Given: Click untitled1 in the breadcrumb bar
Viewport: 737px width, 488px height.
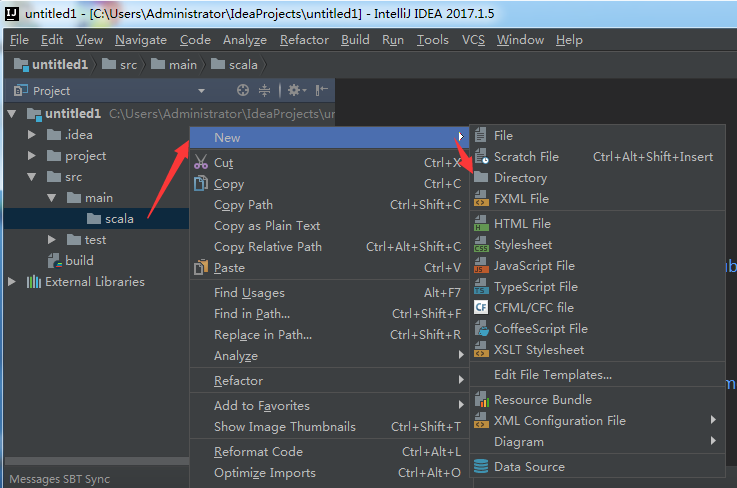Looking at the screenshot, I should [51, 64].
